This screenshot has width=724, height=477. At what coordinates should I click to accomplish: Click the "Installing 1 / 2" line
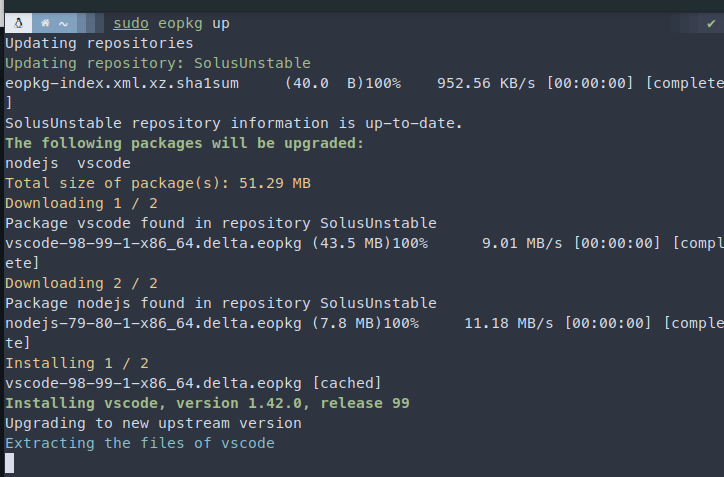[x=77, y=363]
